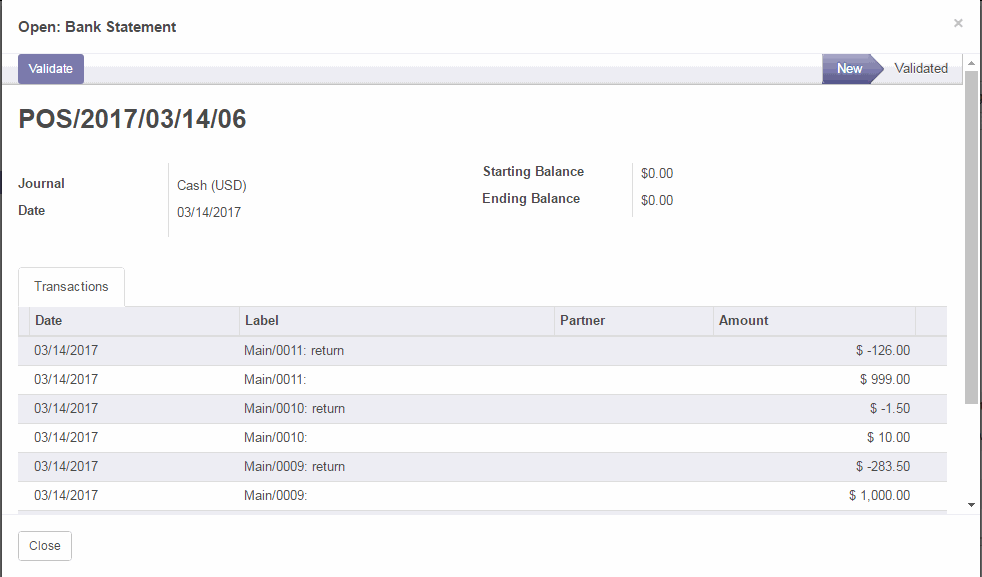Sort by the Date column header
982x577 pixels.
coord(49,321)
